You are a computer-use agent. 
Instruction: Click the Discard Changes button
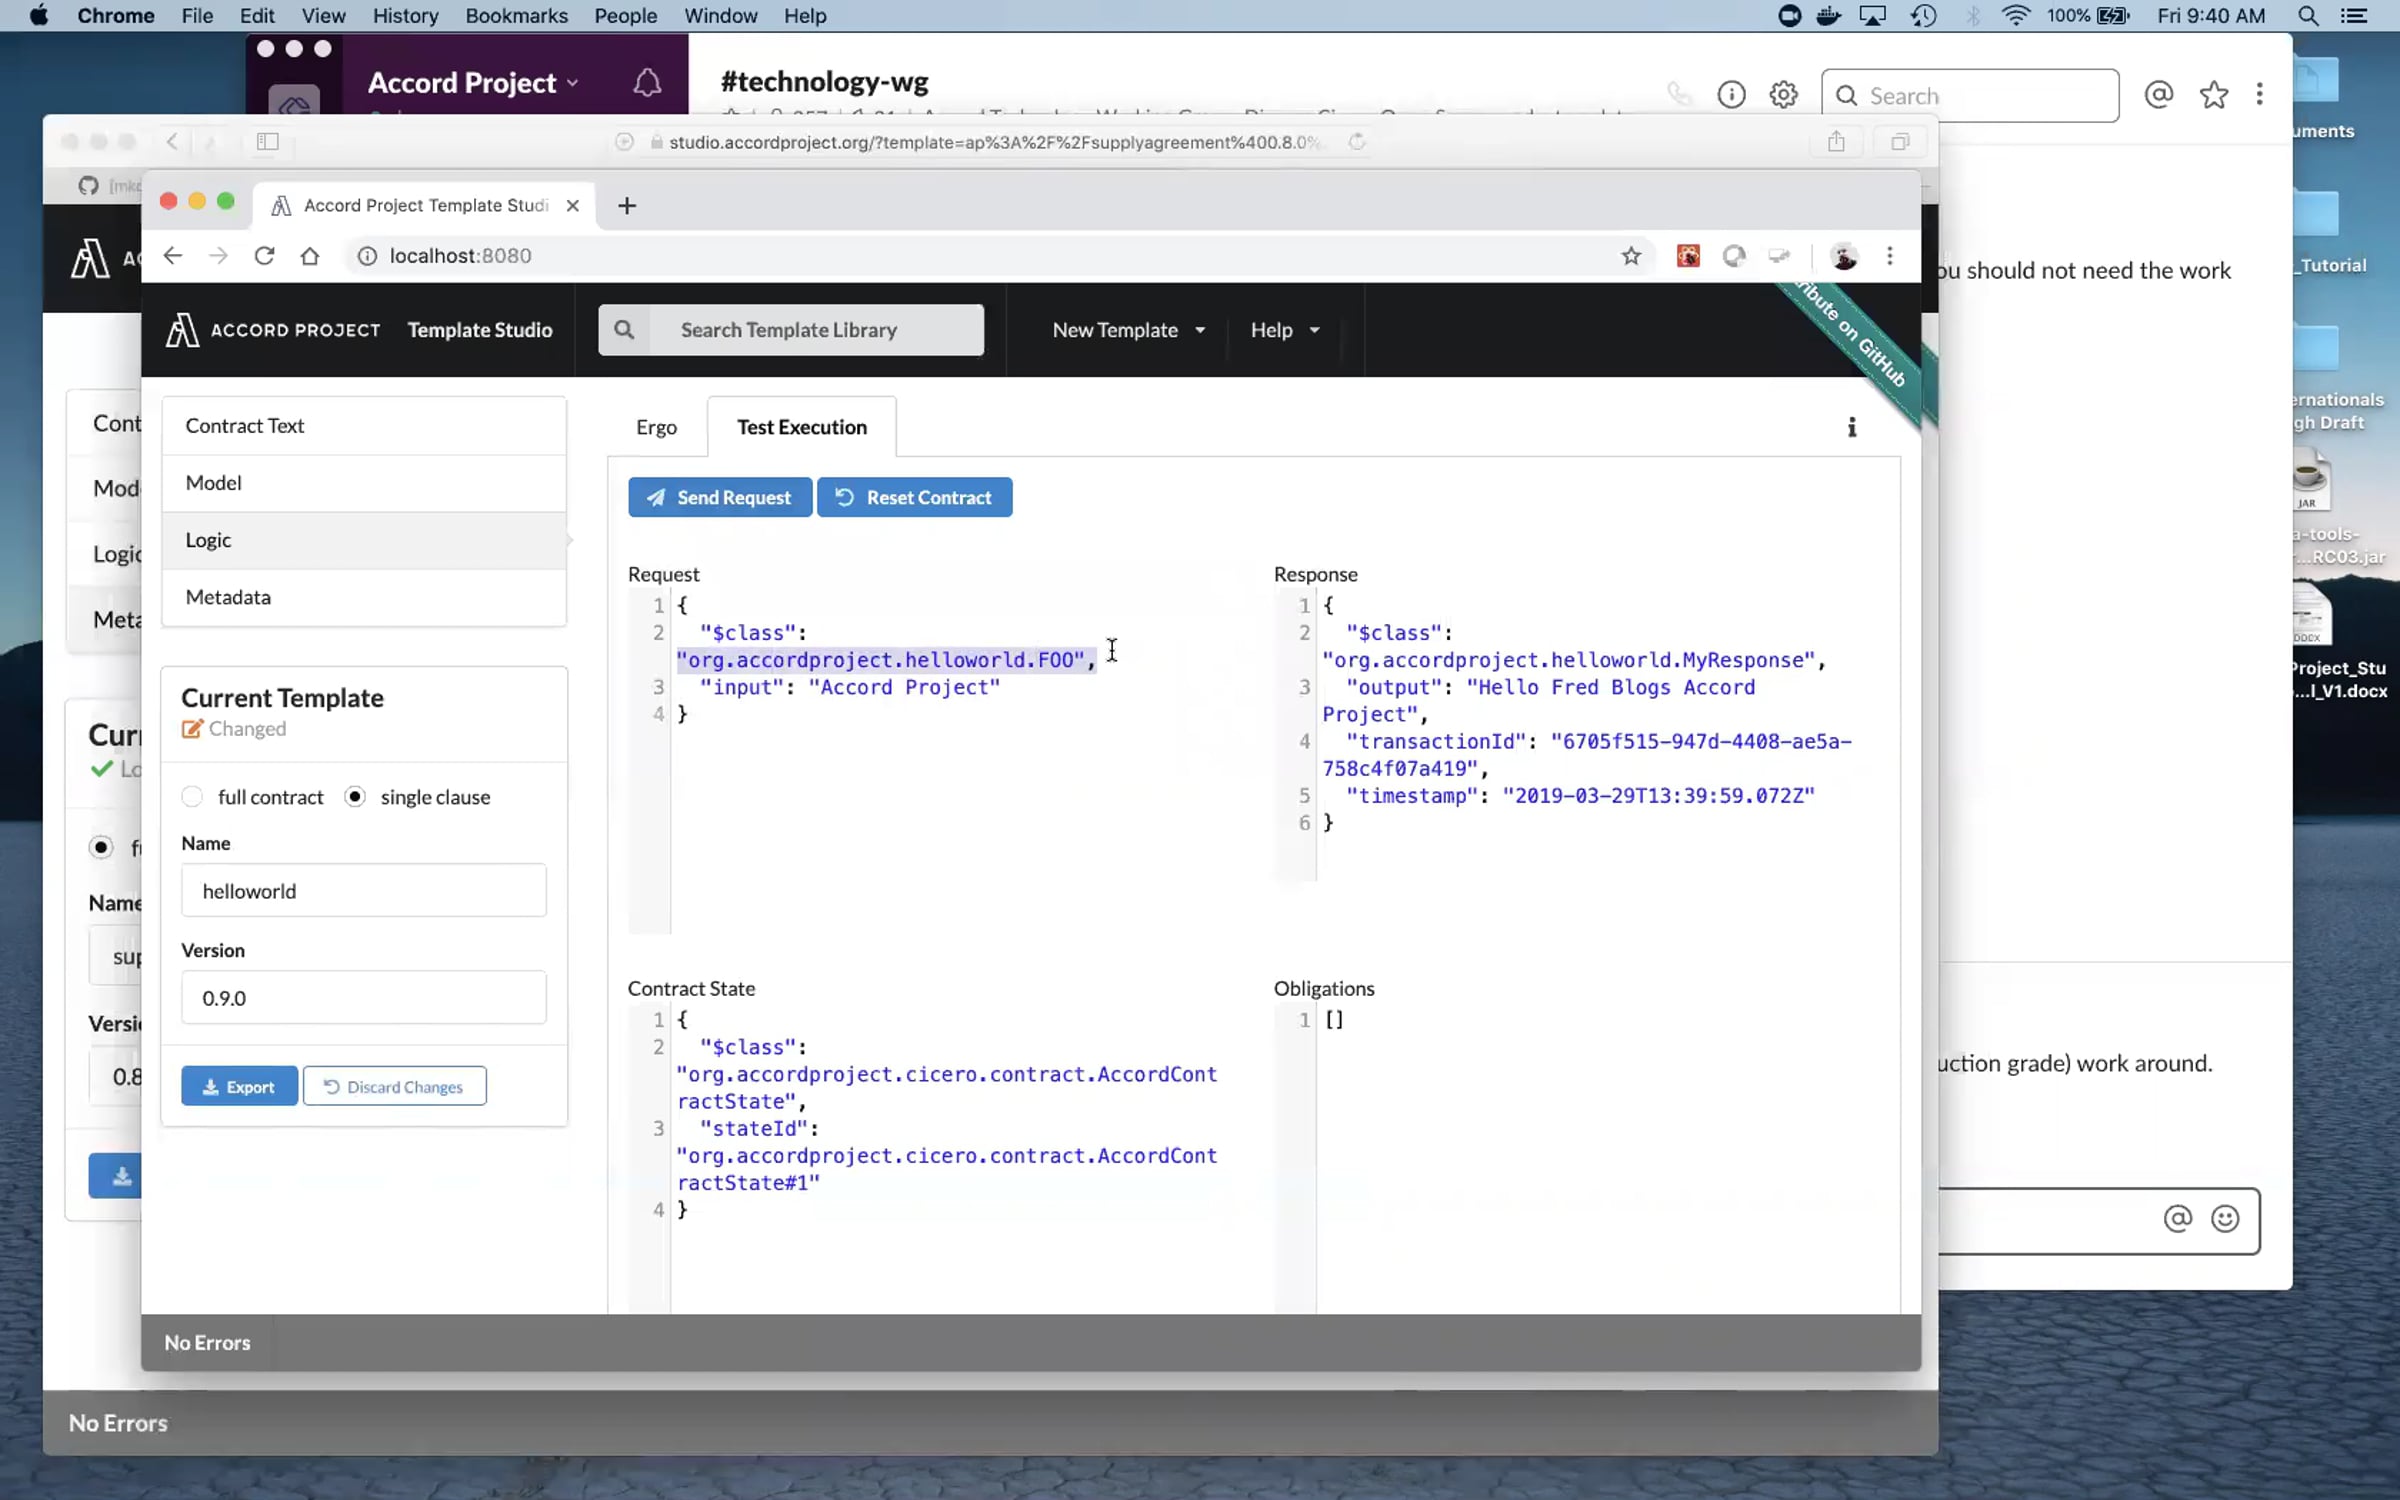(x=394, y=1086)
